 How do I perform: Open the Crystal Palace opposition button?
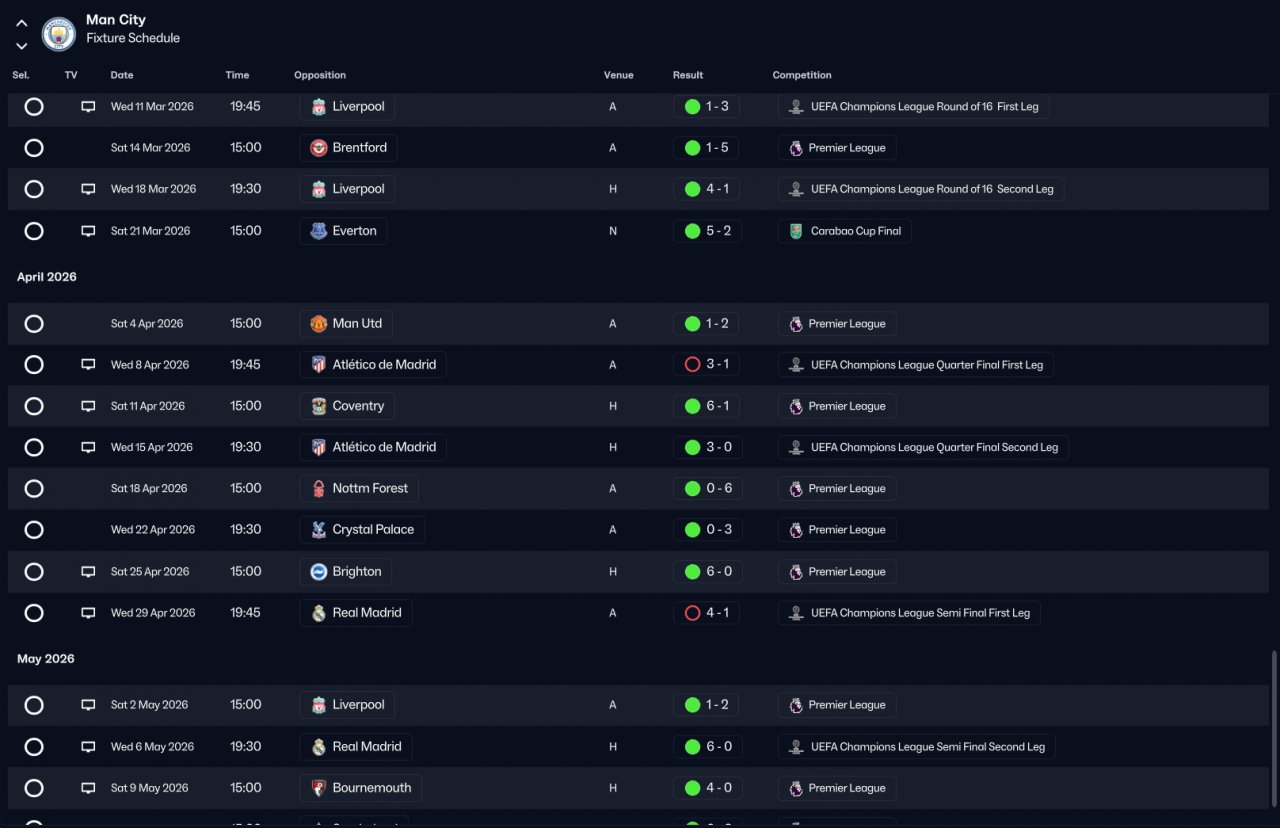(362, 530)
